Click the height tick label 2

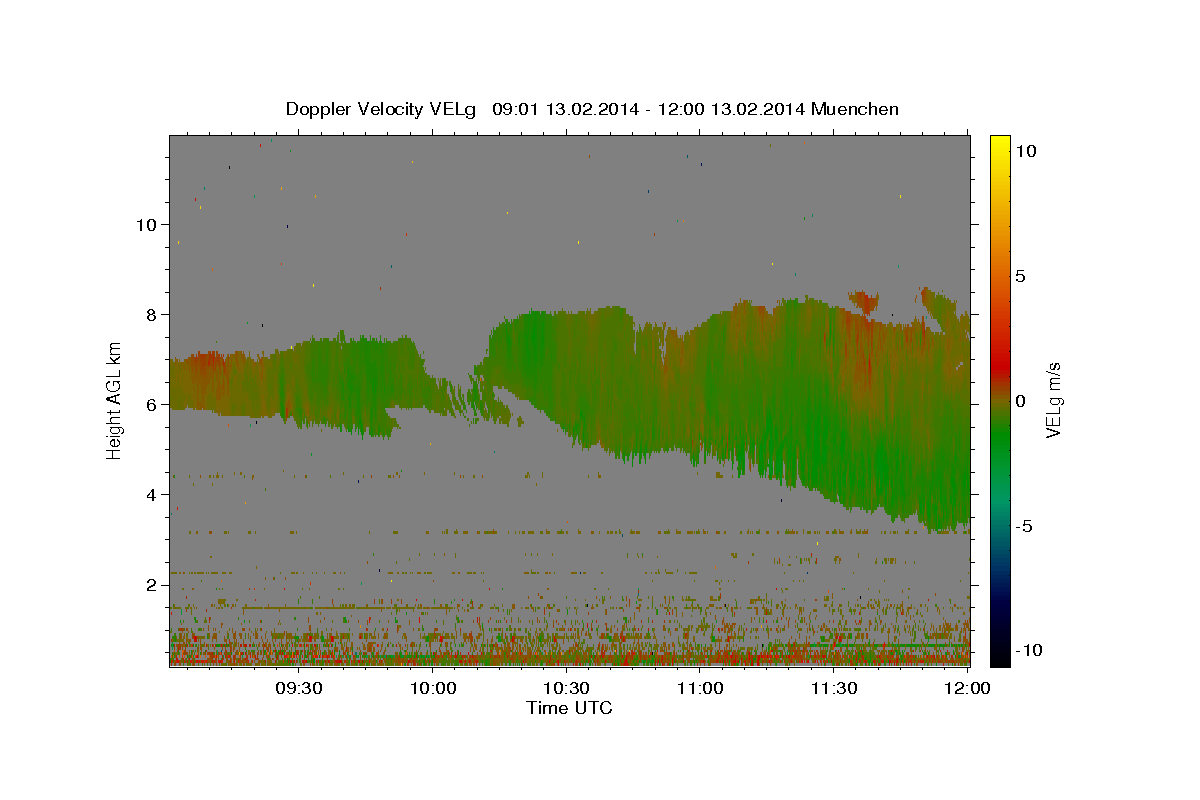point(150,585)
